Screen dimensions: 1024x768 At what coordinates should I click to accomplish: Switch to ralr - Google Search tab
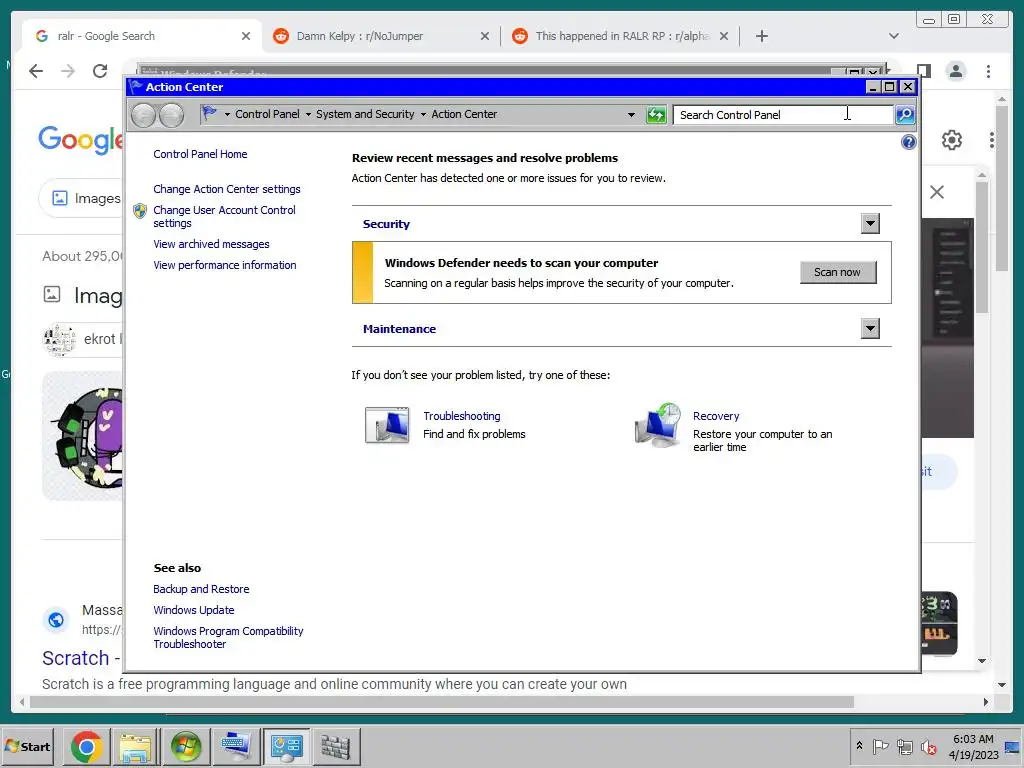[x=142, y=36]
